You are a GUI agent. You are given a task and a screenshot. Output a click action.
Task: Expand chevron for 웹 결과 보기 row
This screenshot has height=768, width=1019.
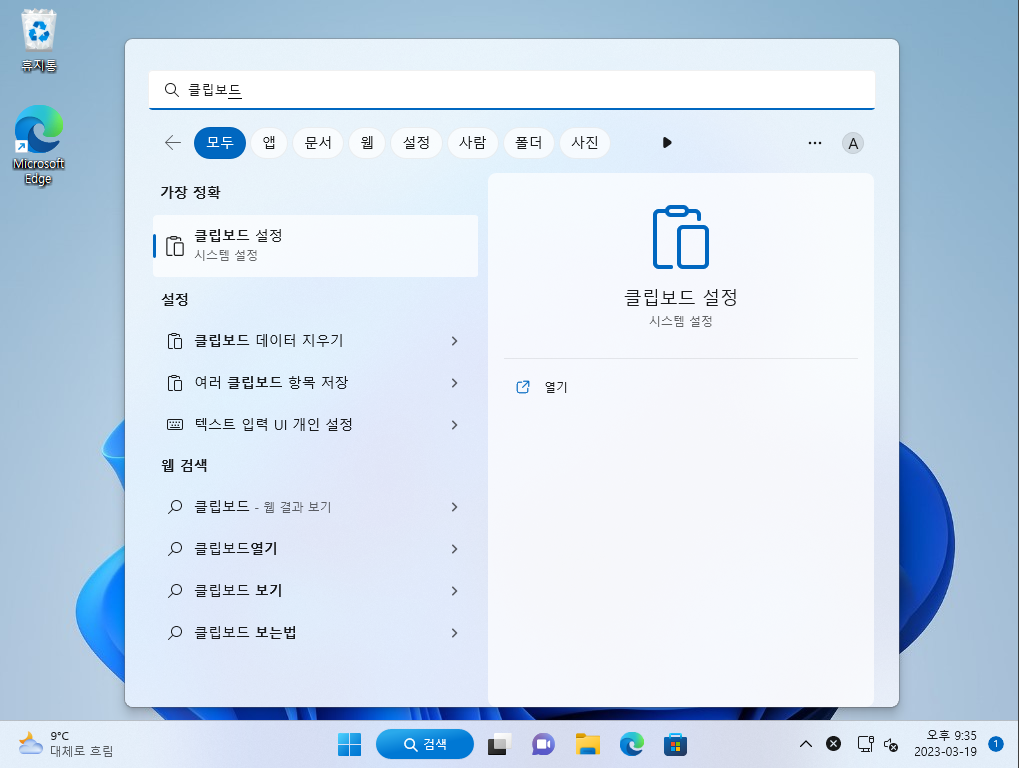point(454,507)
